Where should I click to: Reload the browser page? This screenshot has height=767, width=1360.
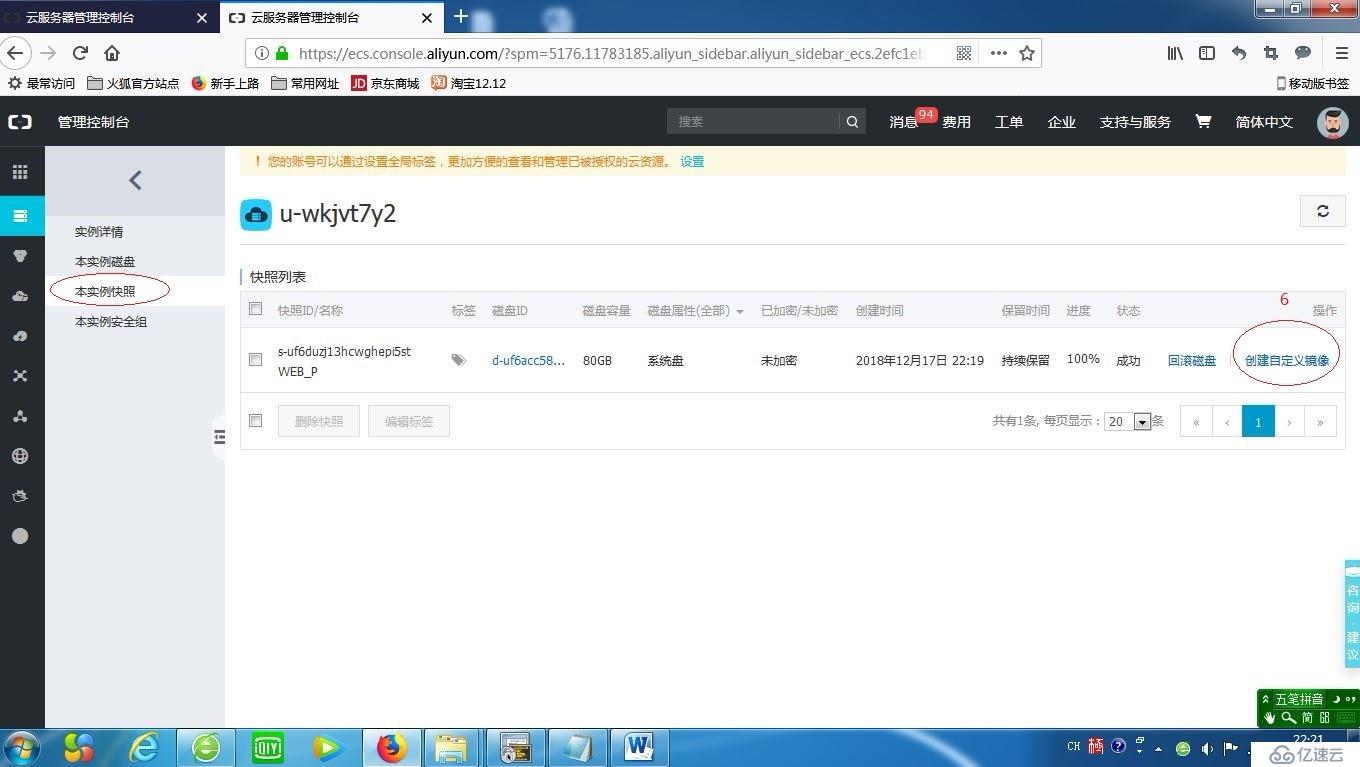[80, 53]
